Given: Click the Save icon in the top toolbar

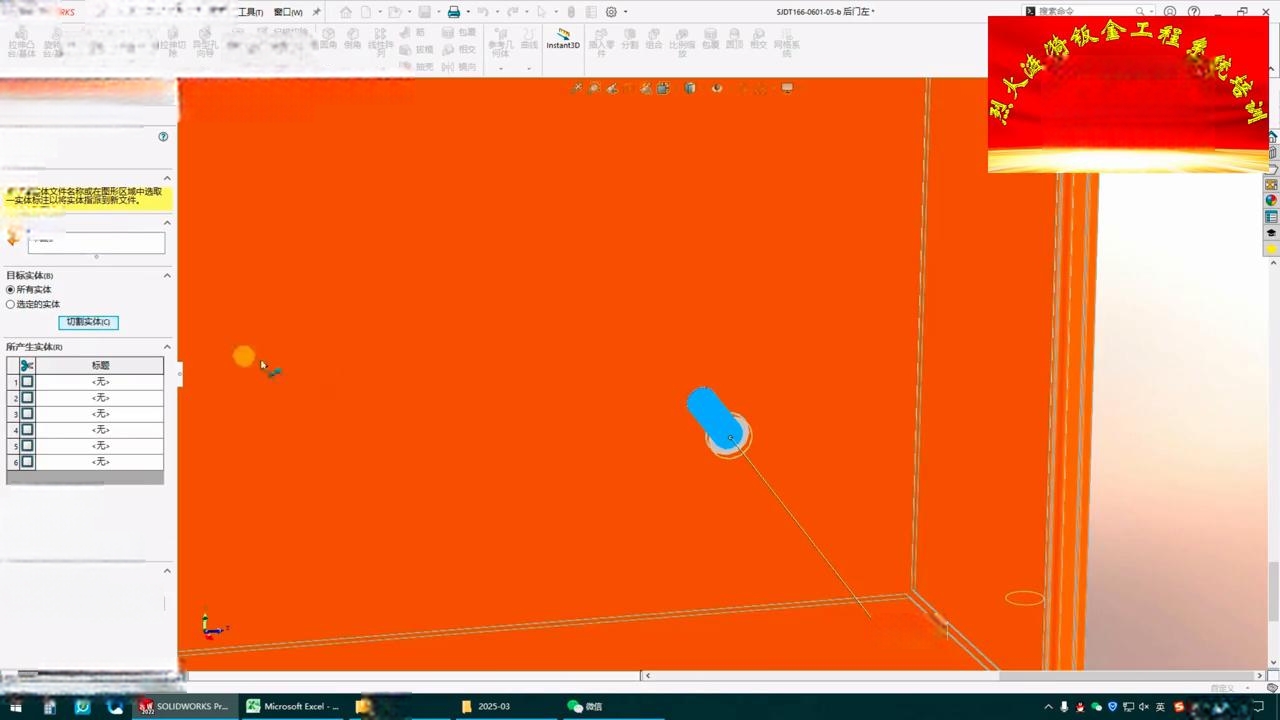Looking at the screenshot, I should [424, 12].
